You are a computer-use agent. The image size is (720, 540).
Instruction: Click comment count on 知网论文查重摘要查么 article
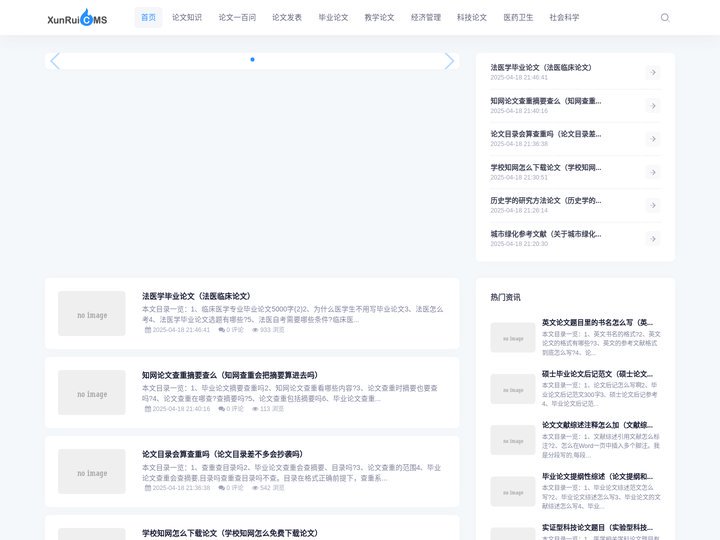(x=231, y=409)
